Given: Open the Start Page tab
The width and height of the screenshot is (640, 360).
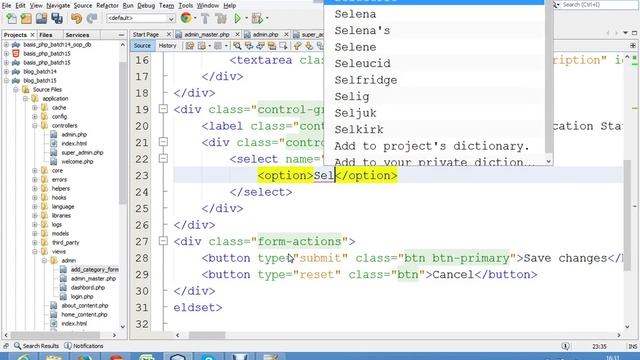Looking at the screenshot, I should [146, 35].
